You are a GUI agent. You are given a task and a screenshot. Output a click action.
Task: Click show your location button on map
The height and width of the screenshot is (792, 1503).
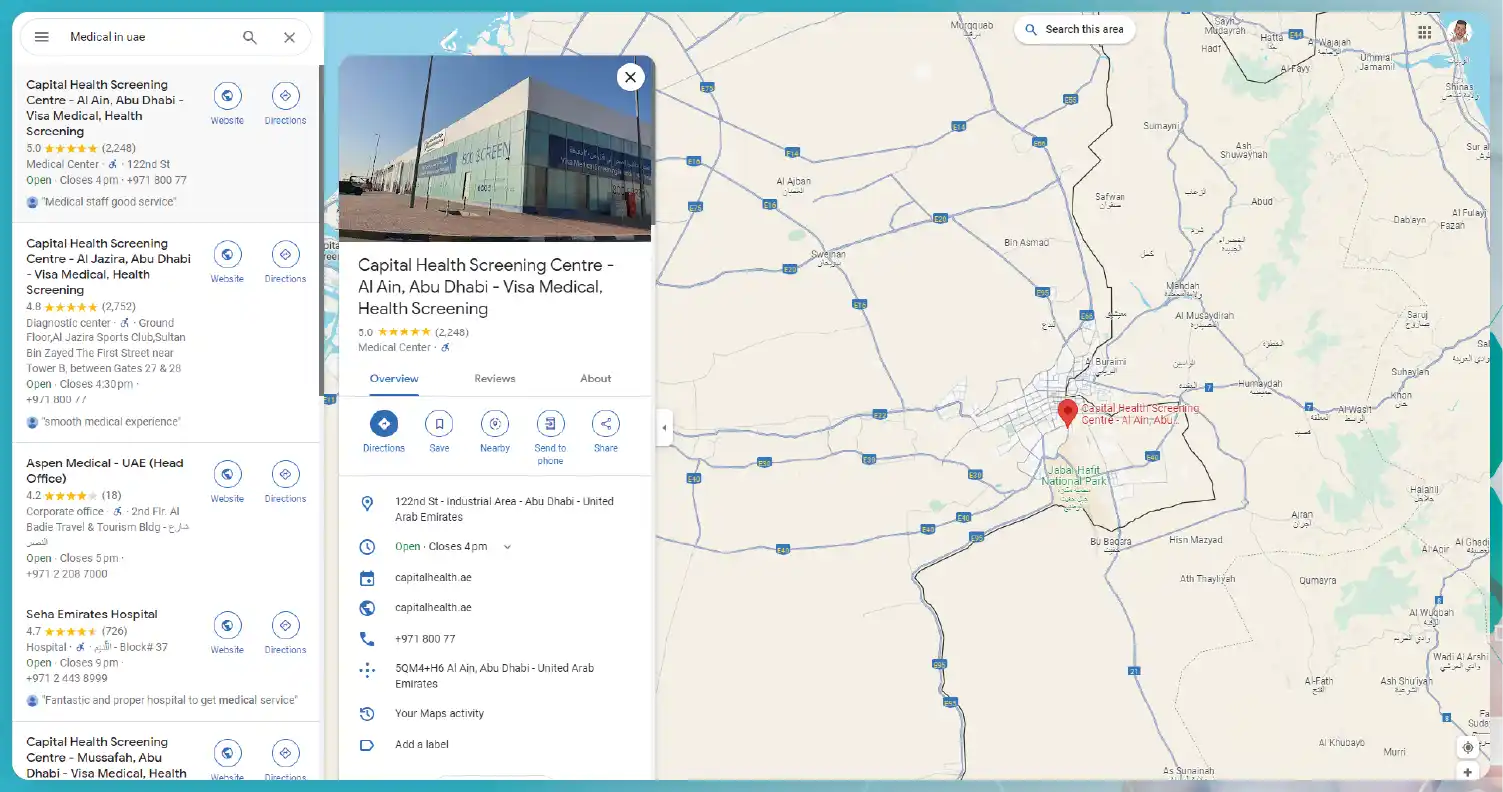point(1468,747)
